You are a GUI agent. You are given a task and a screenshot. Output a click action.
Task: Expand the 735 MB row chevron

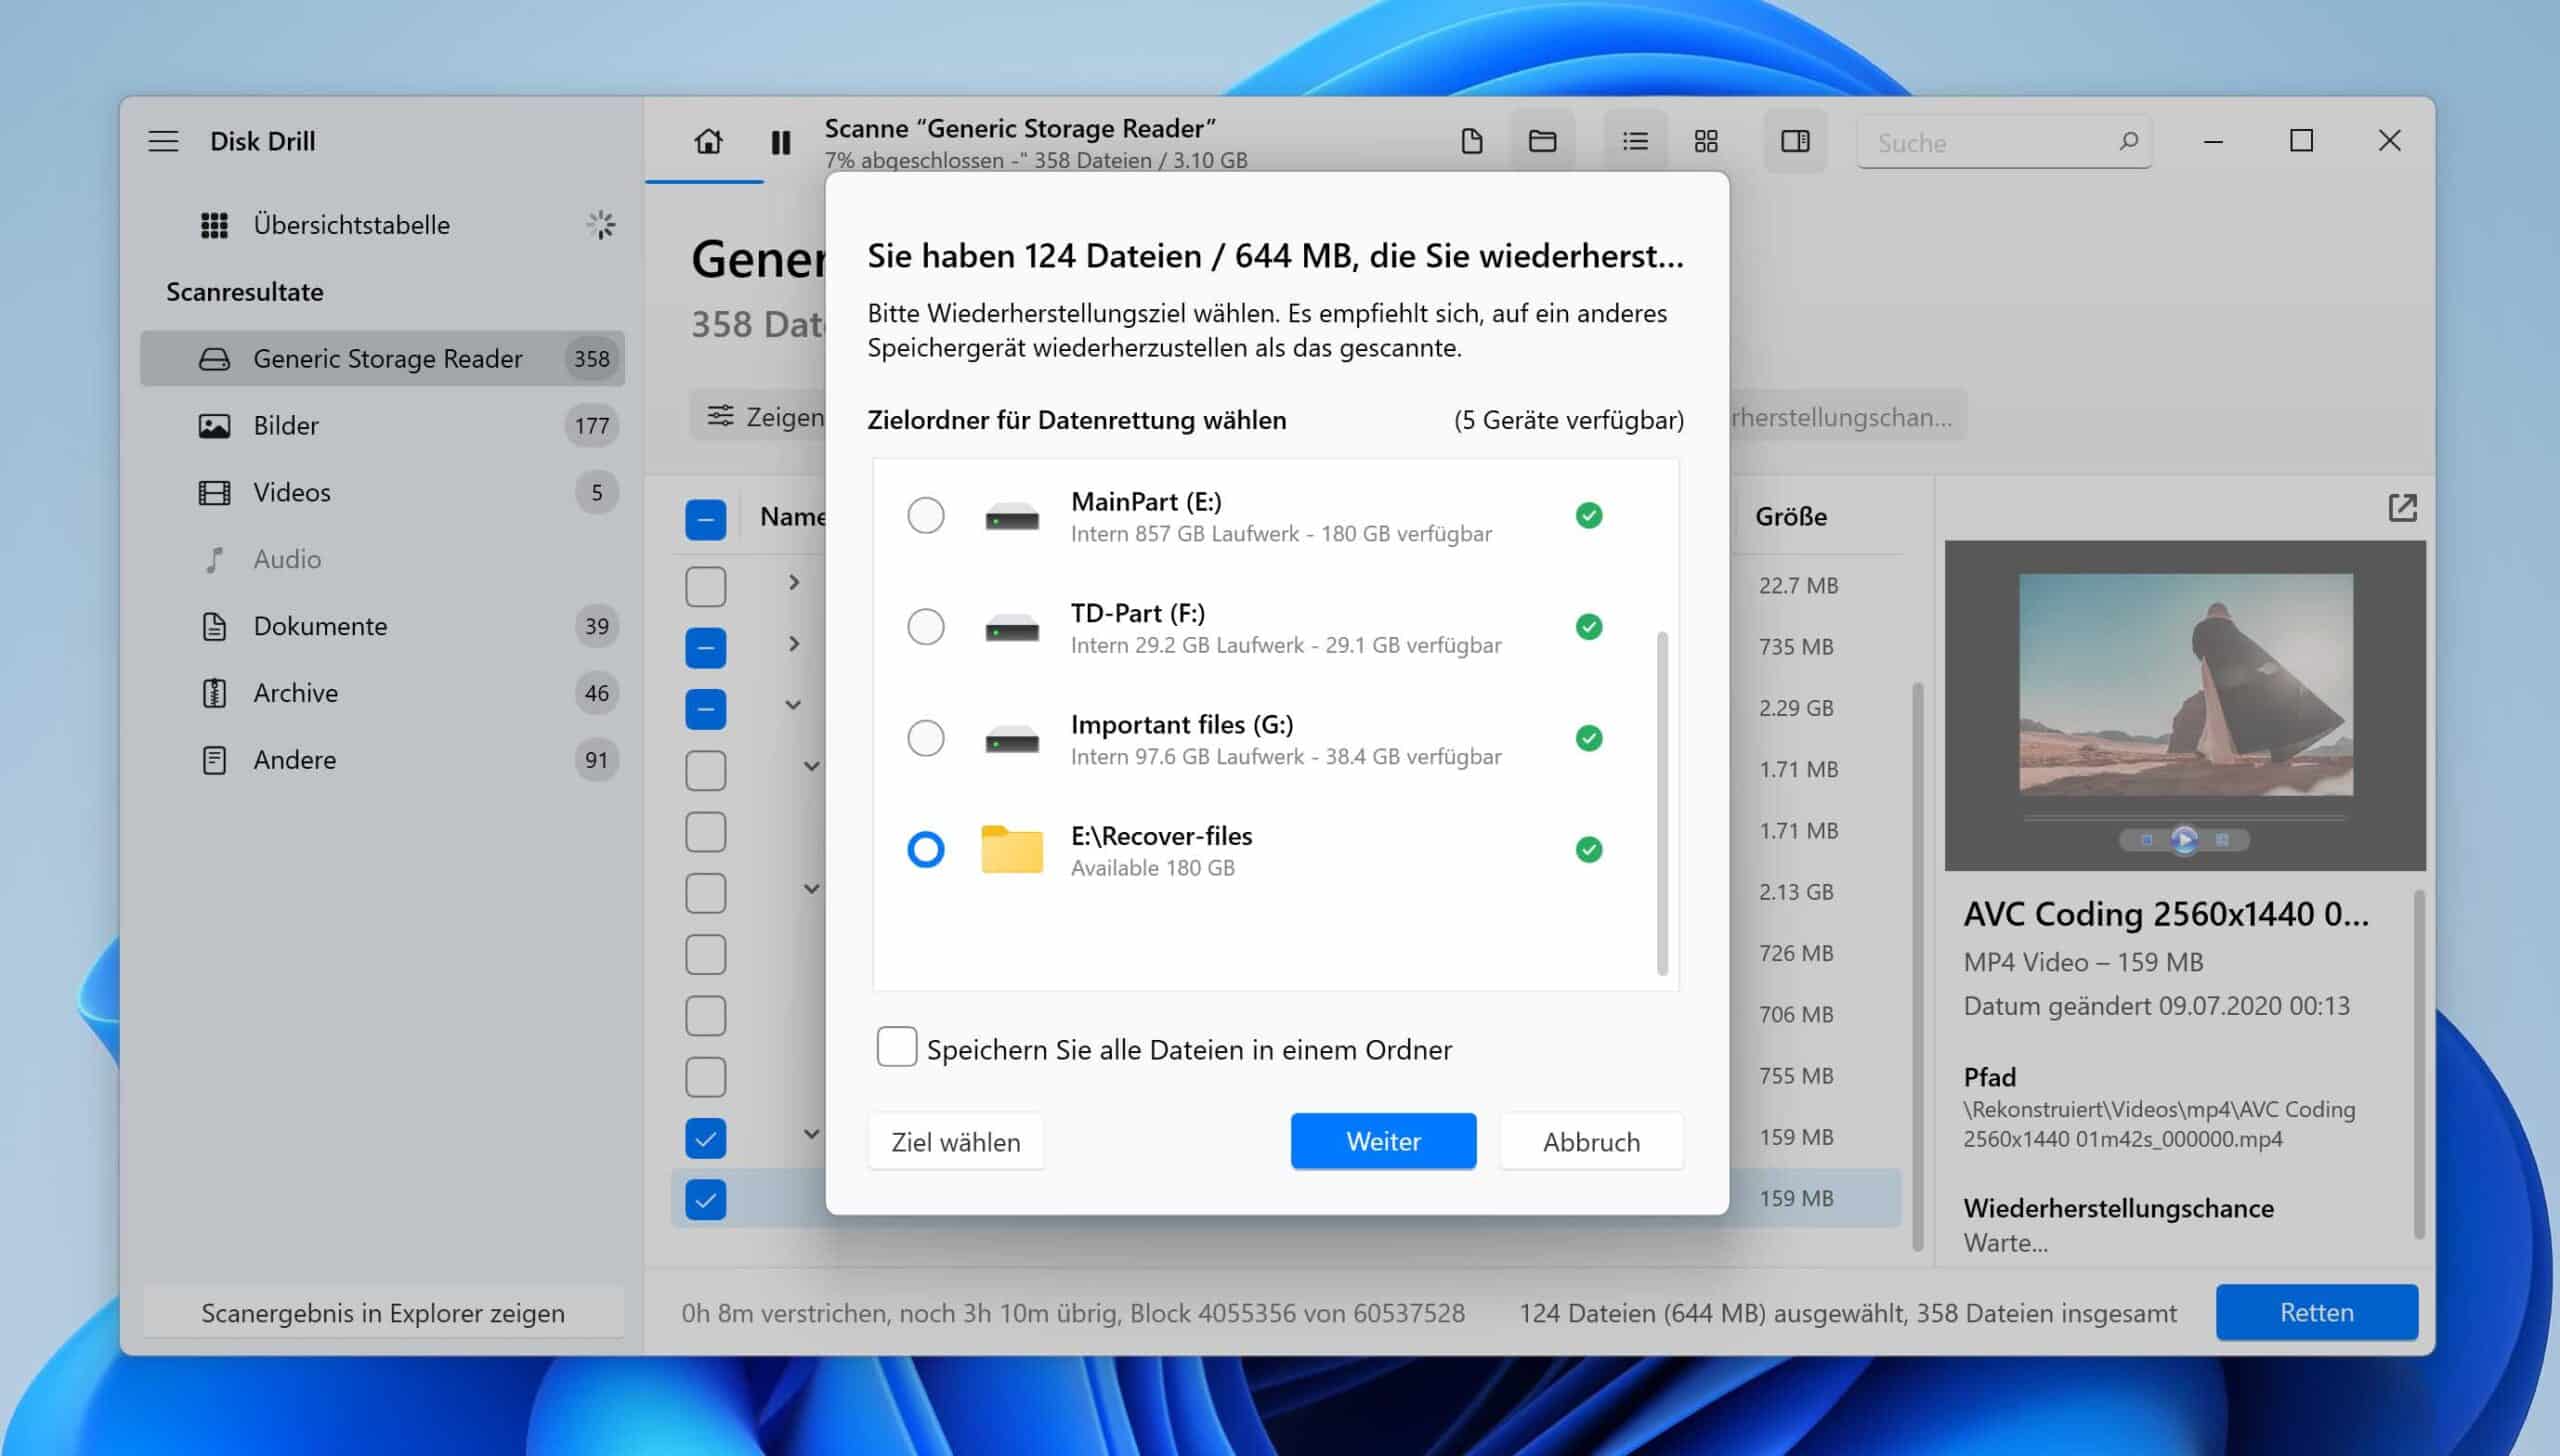pos(794,643)
